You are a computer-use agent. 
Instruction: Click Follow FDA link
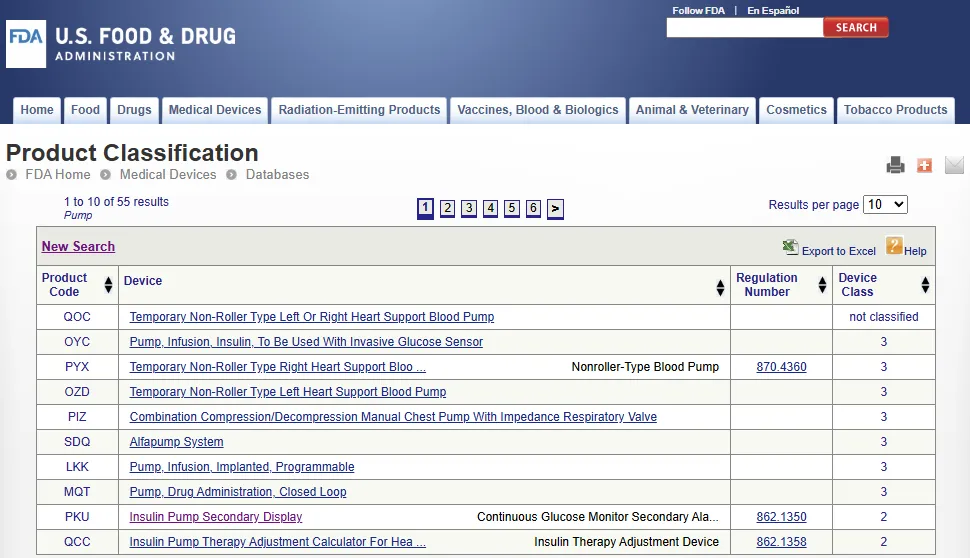click(x=698, y=11)
